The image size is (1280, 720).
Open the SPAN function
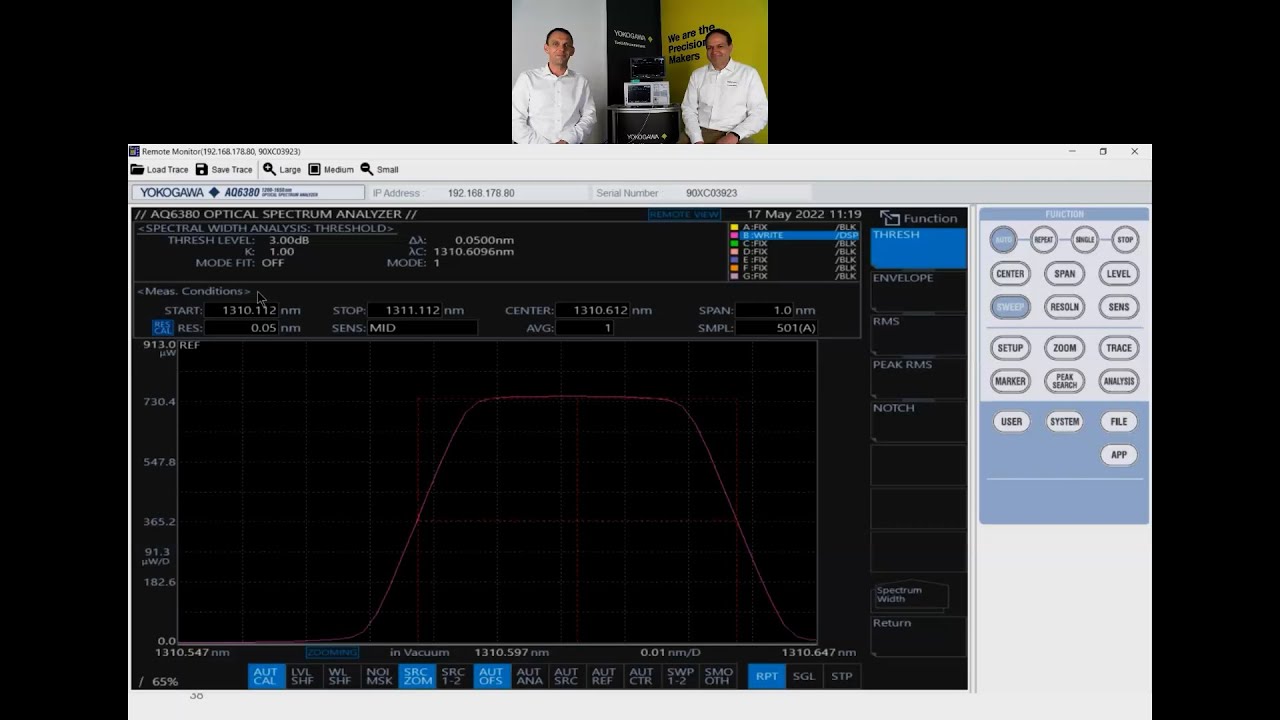click(1065, 274)
